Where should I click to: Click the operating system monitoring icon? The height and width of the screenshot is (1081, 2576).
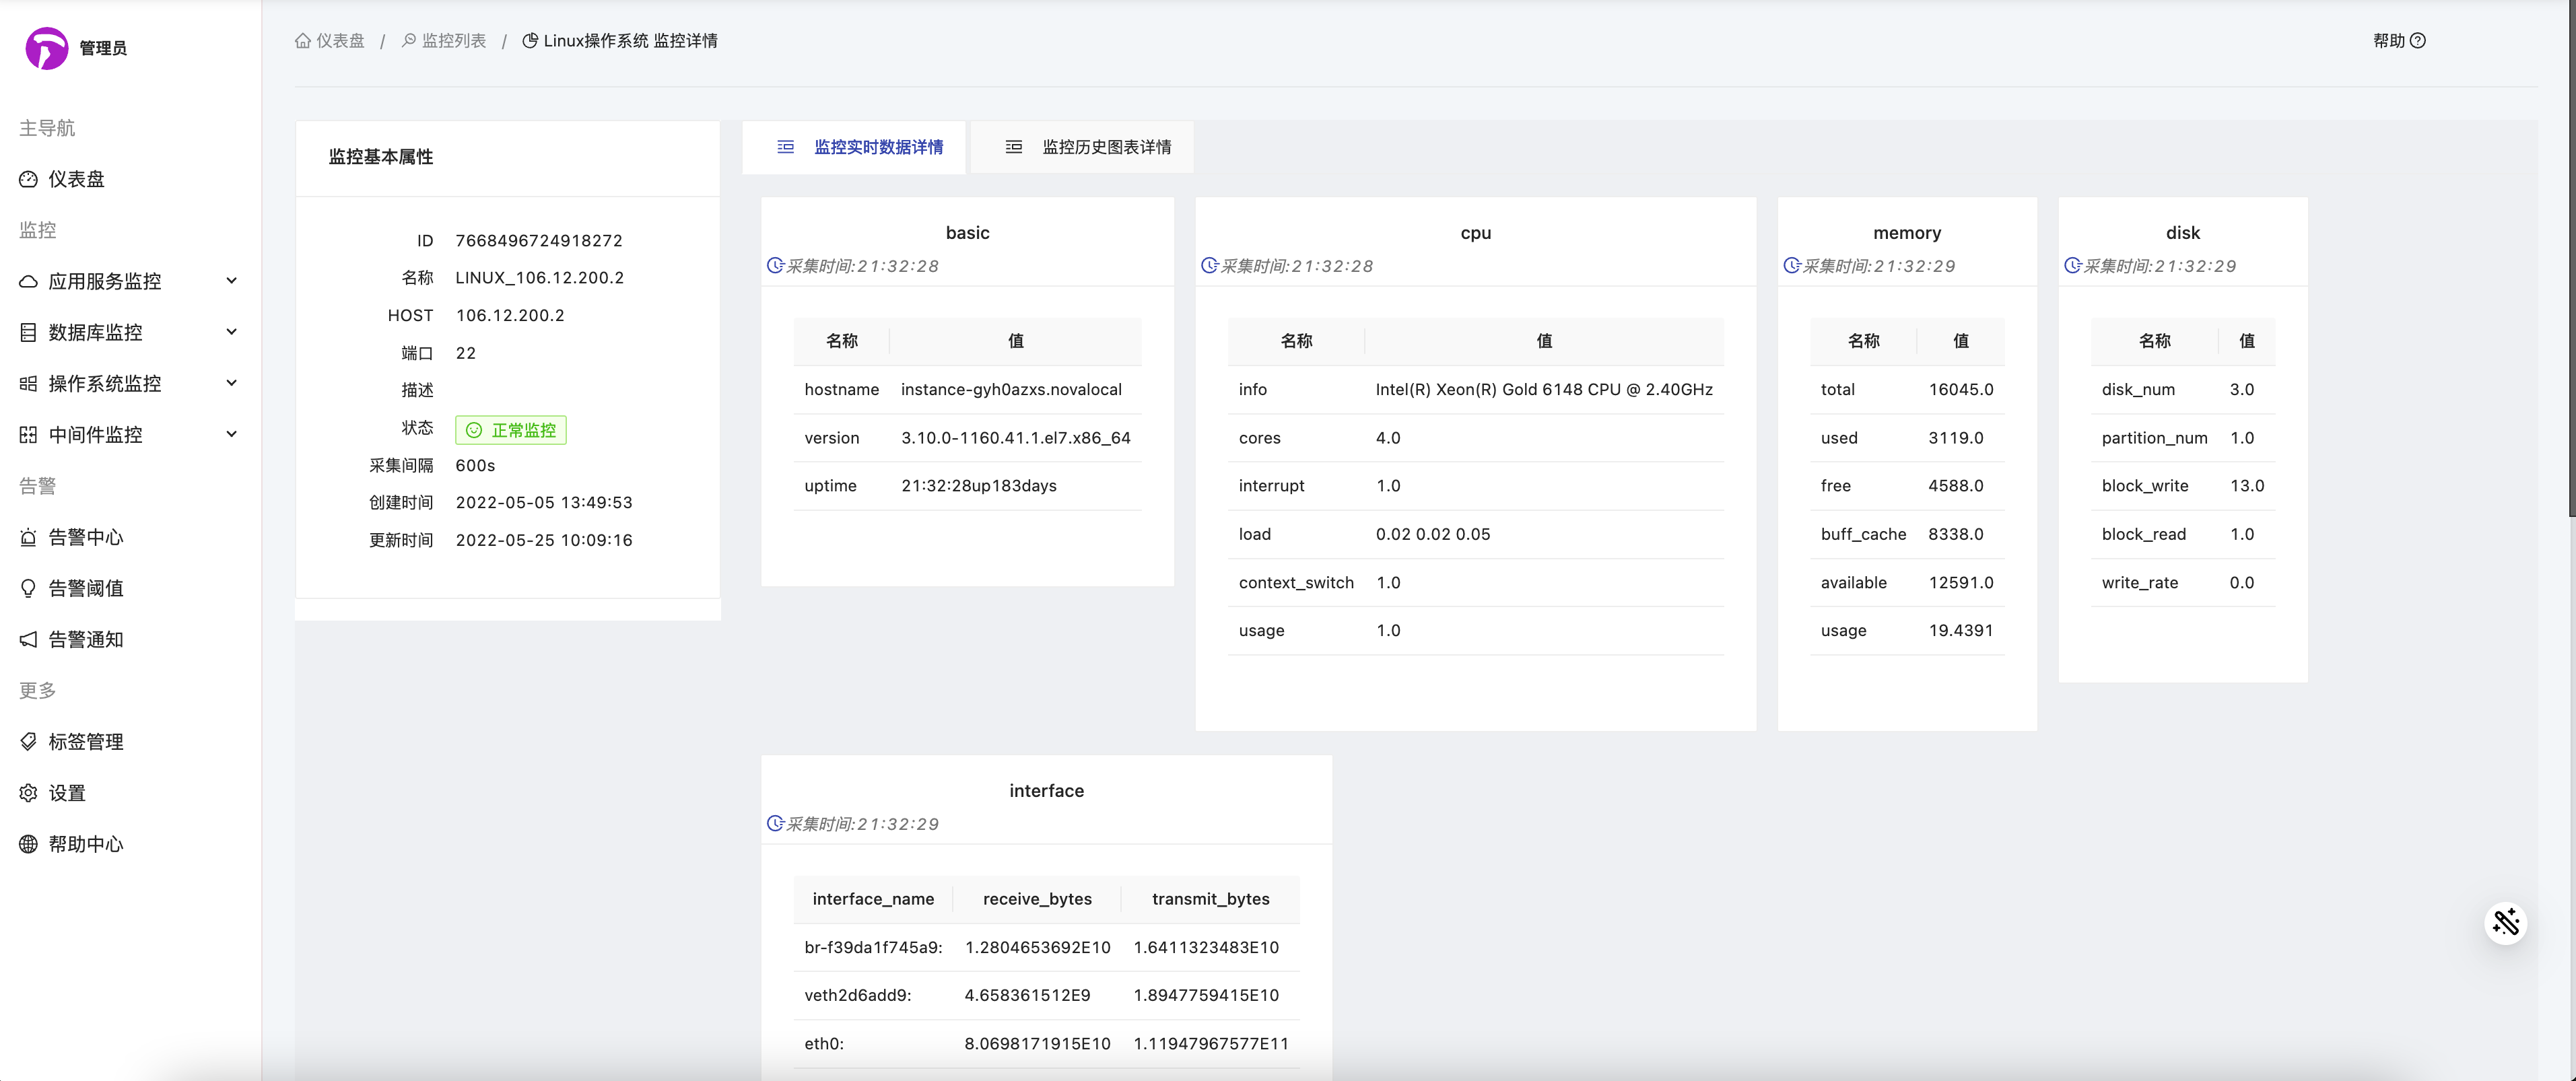(x=28, y=383)
